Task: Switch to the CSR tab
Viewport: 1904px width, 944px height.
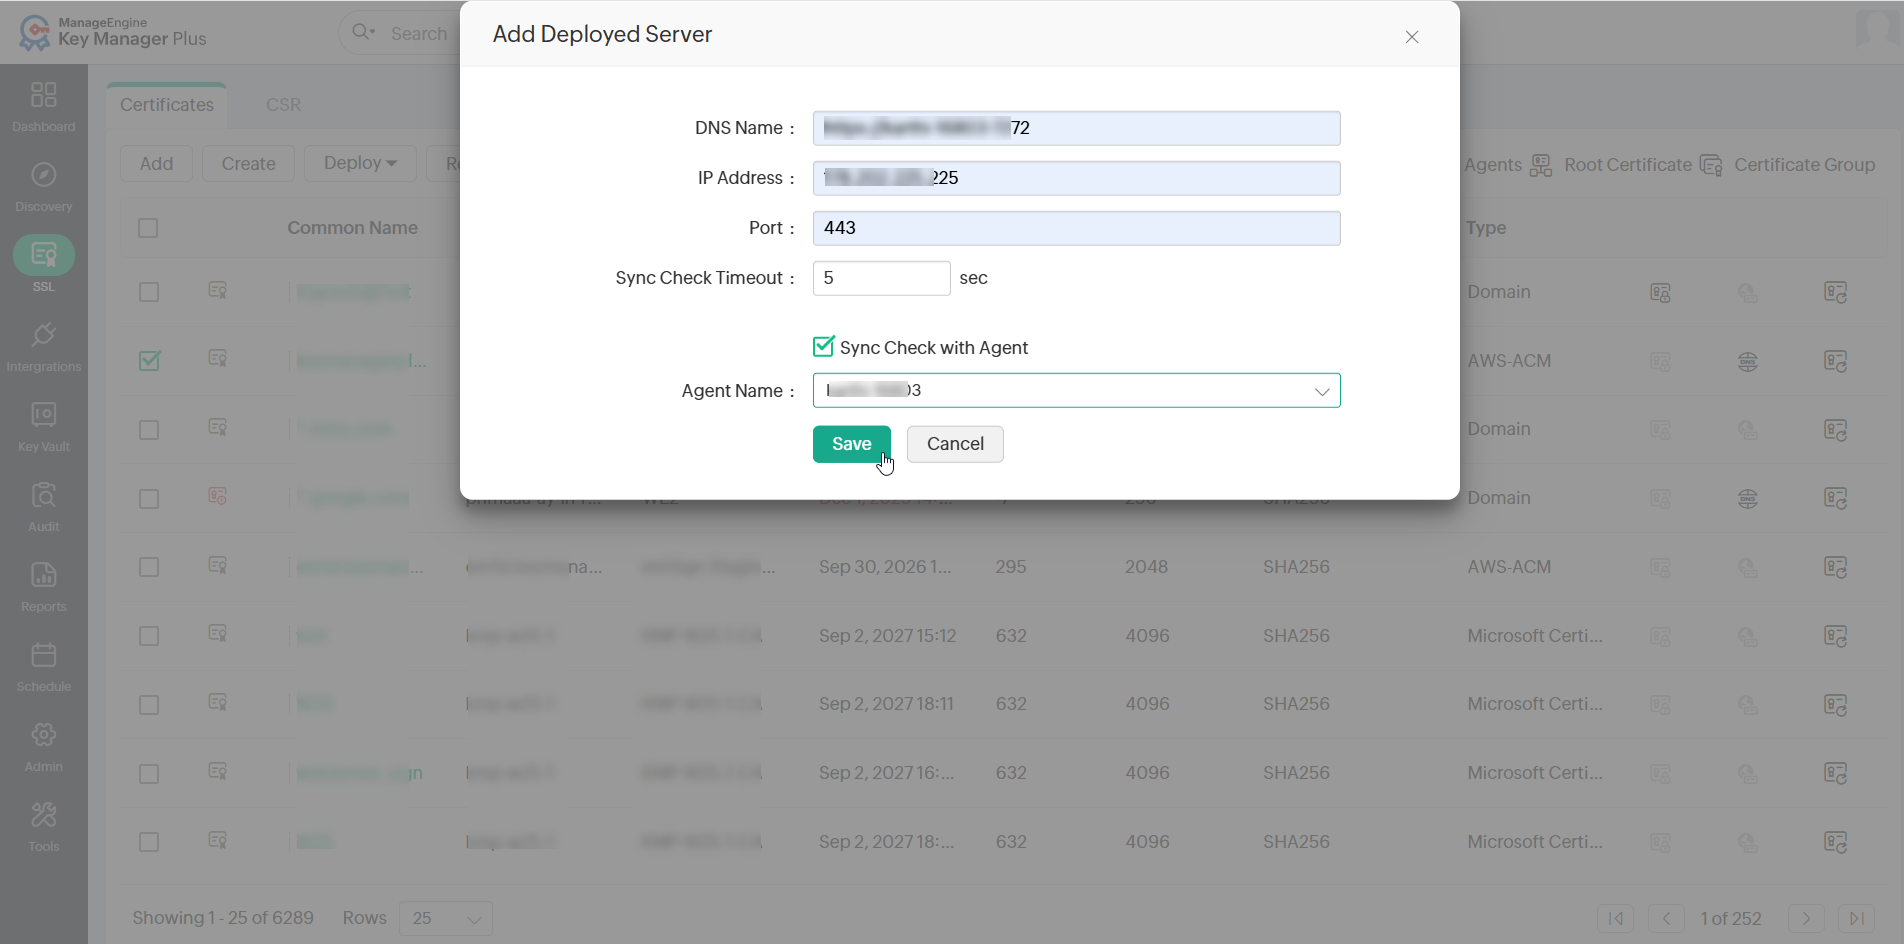Action: point(283,105)
